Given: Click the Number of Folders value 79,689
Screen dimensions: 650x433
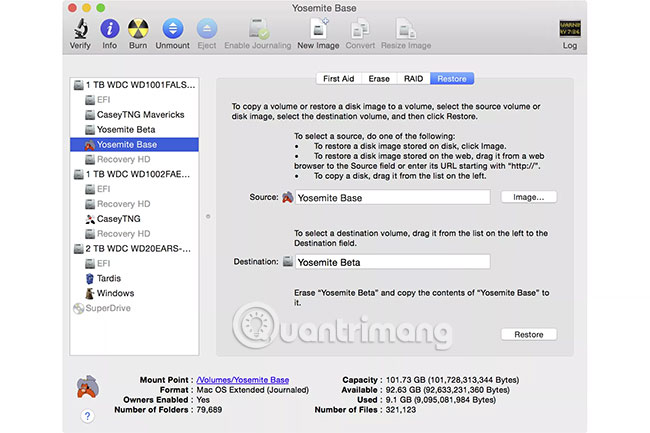Looking at the screenshot, I should coord(209,410).
